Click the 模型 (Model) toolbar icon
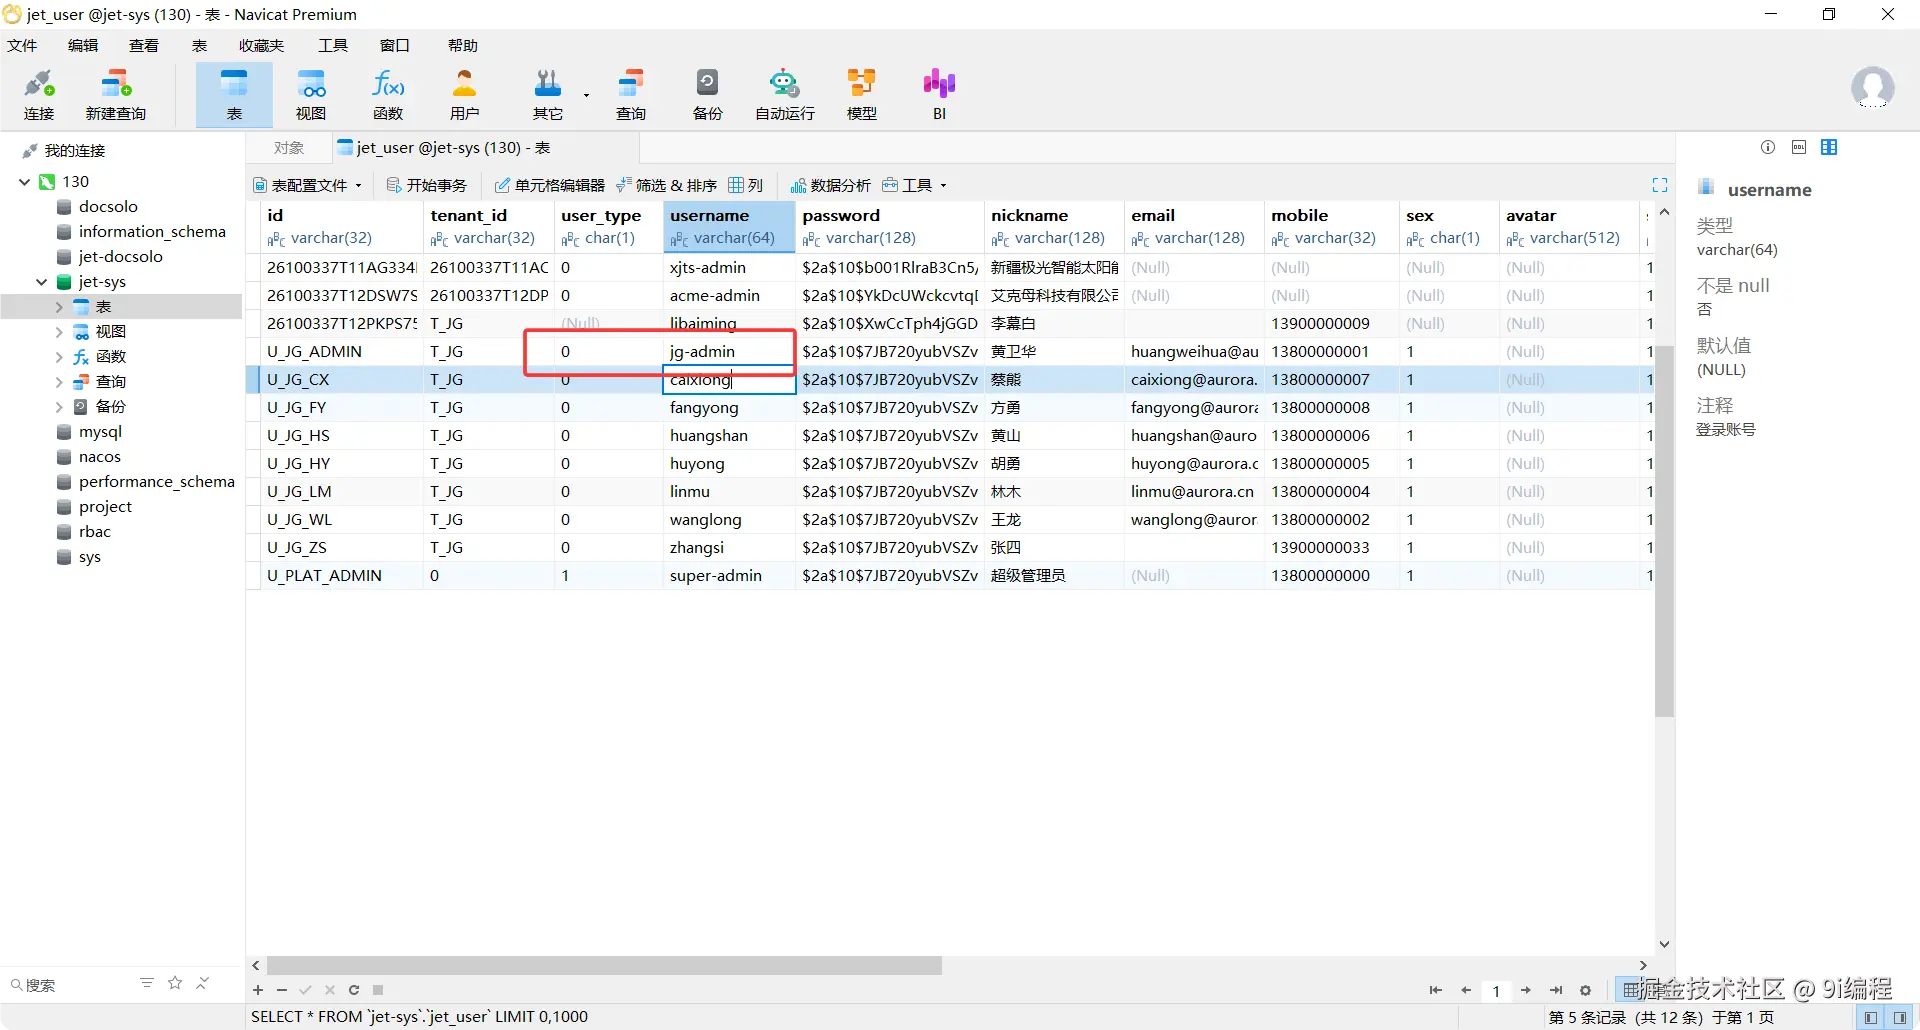This screenshot has width=1920, height=1030. (x=862, y=95)
